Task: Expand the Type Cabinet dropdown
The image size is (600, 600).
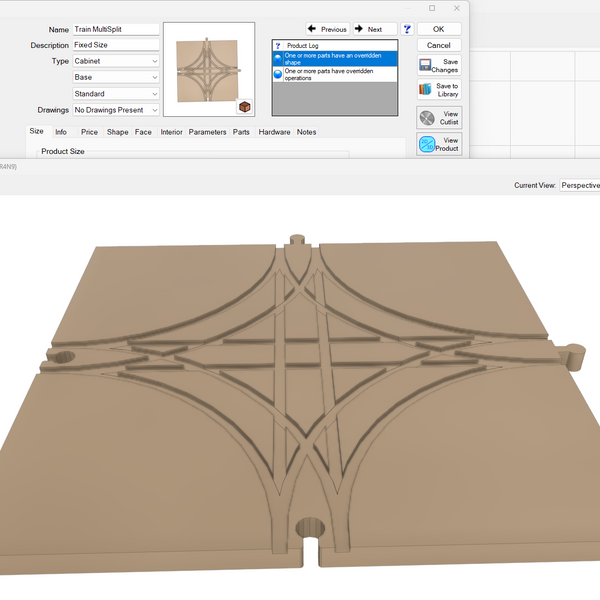Action: coord(115,62)
